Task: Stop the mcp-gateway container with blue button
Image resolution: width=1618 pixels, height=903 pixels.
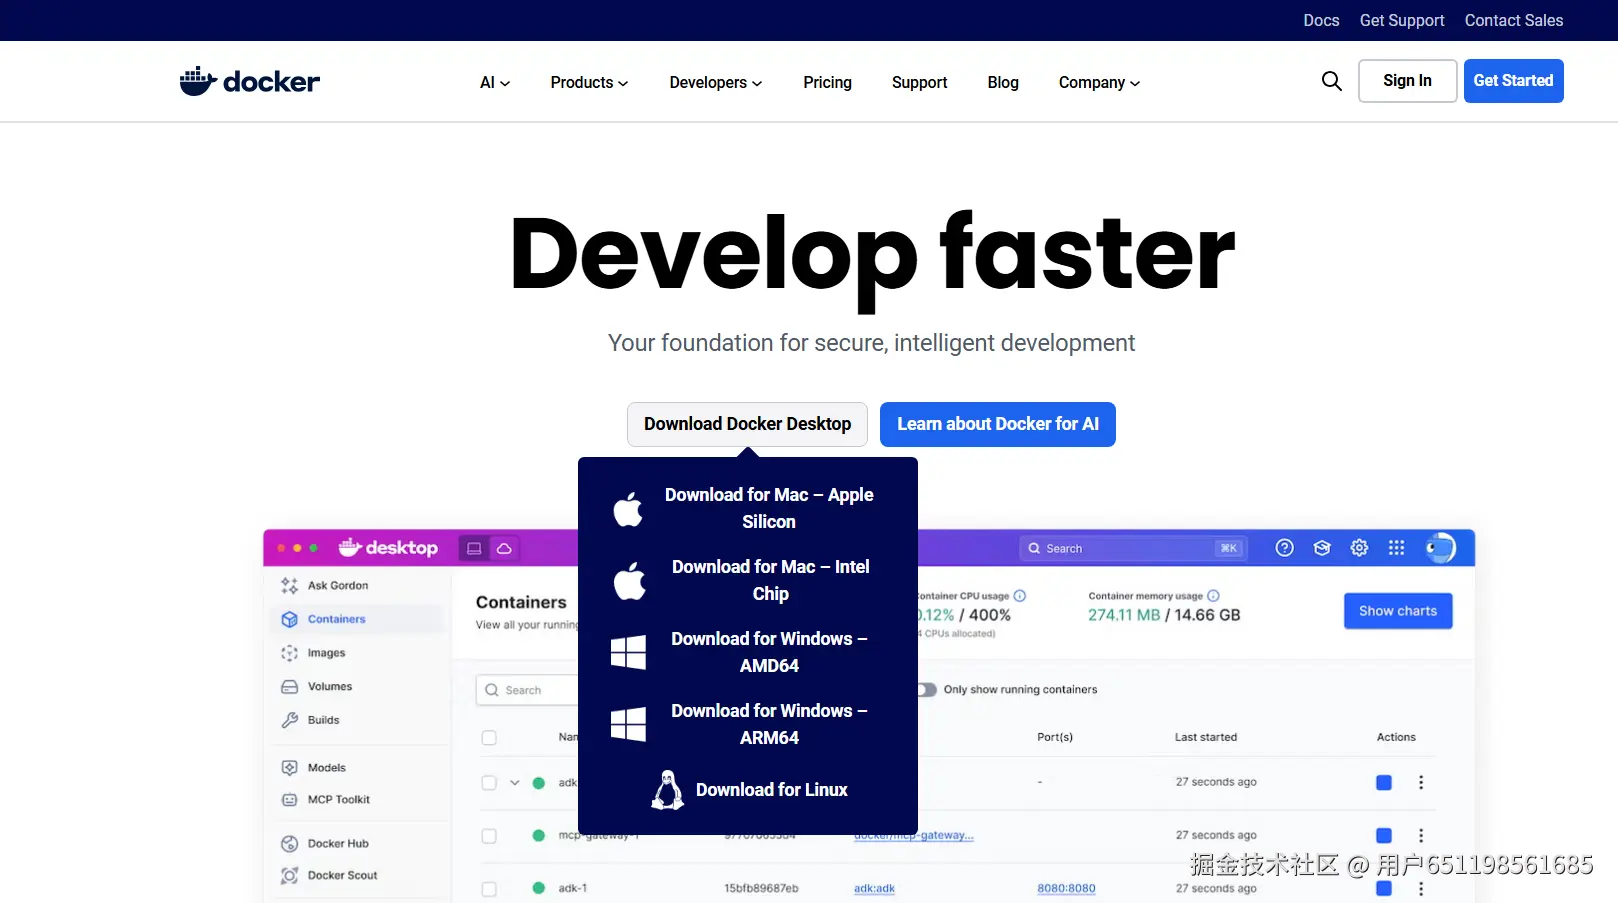Action: point(1384,836)
